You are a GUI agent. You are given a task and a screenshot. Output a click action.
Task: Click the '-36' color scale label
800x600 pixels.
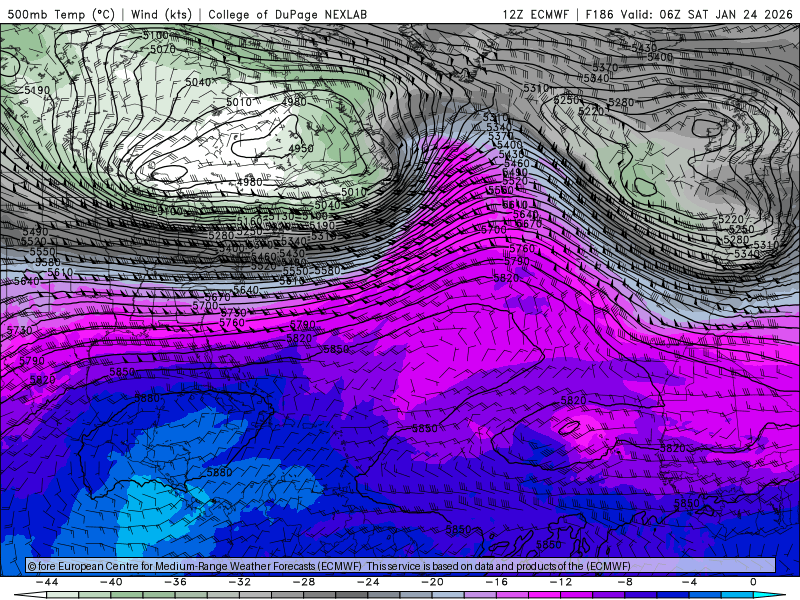coord(175,582)
